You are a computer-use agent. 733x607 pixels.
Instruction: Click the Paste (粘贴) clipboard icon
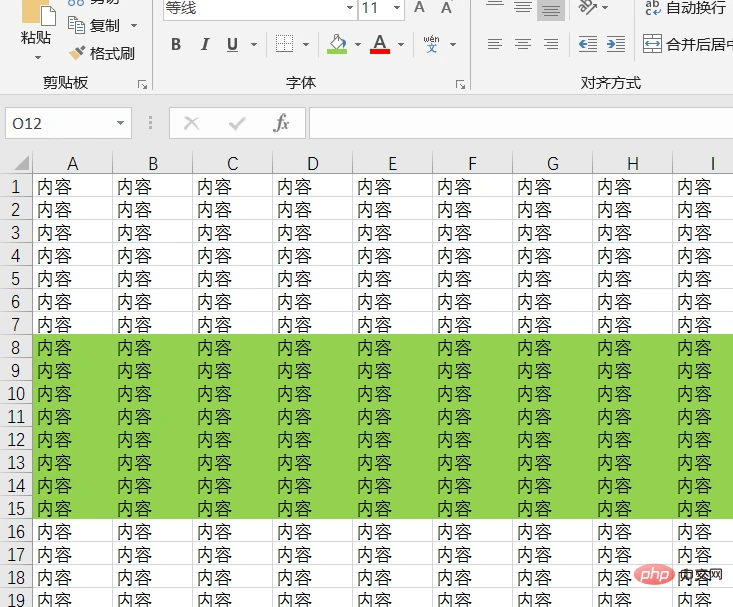[38, 13]
